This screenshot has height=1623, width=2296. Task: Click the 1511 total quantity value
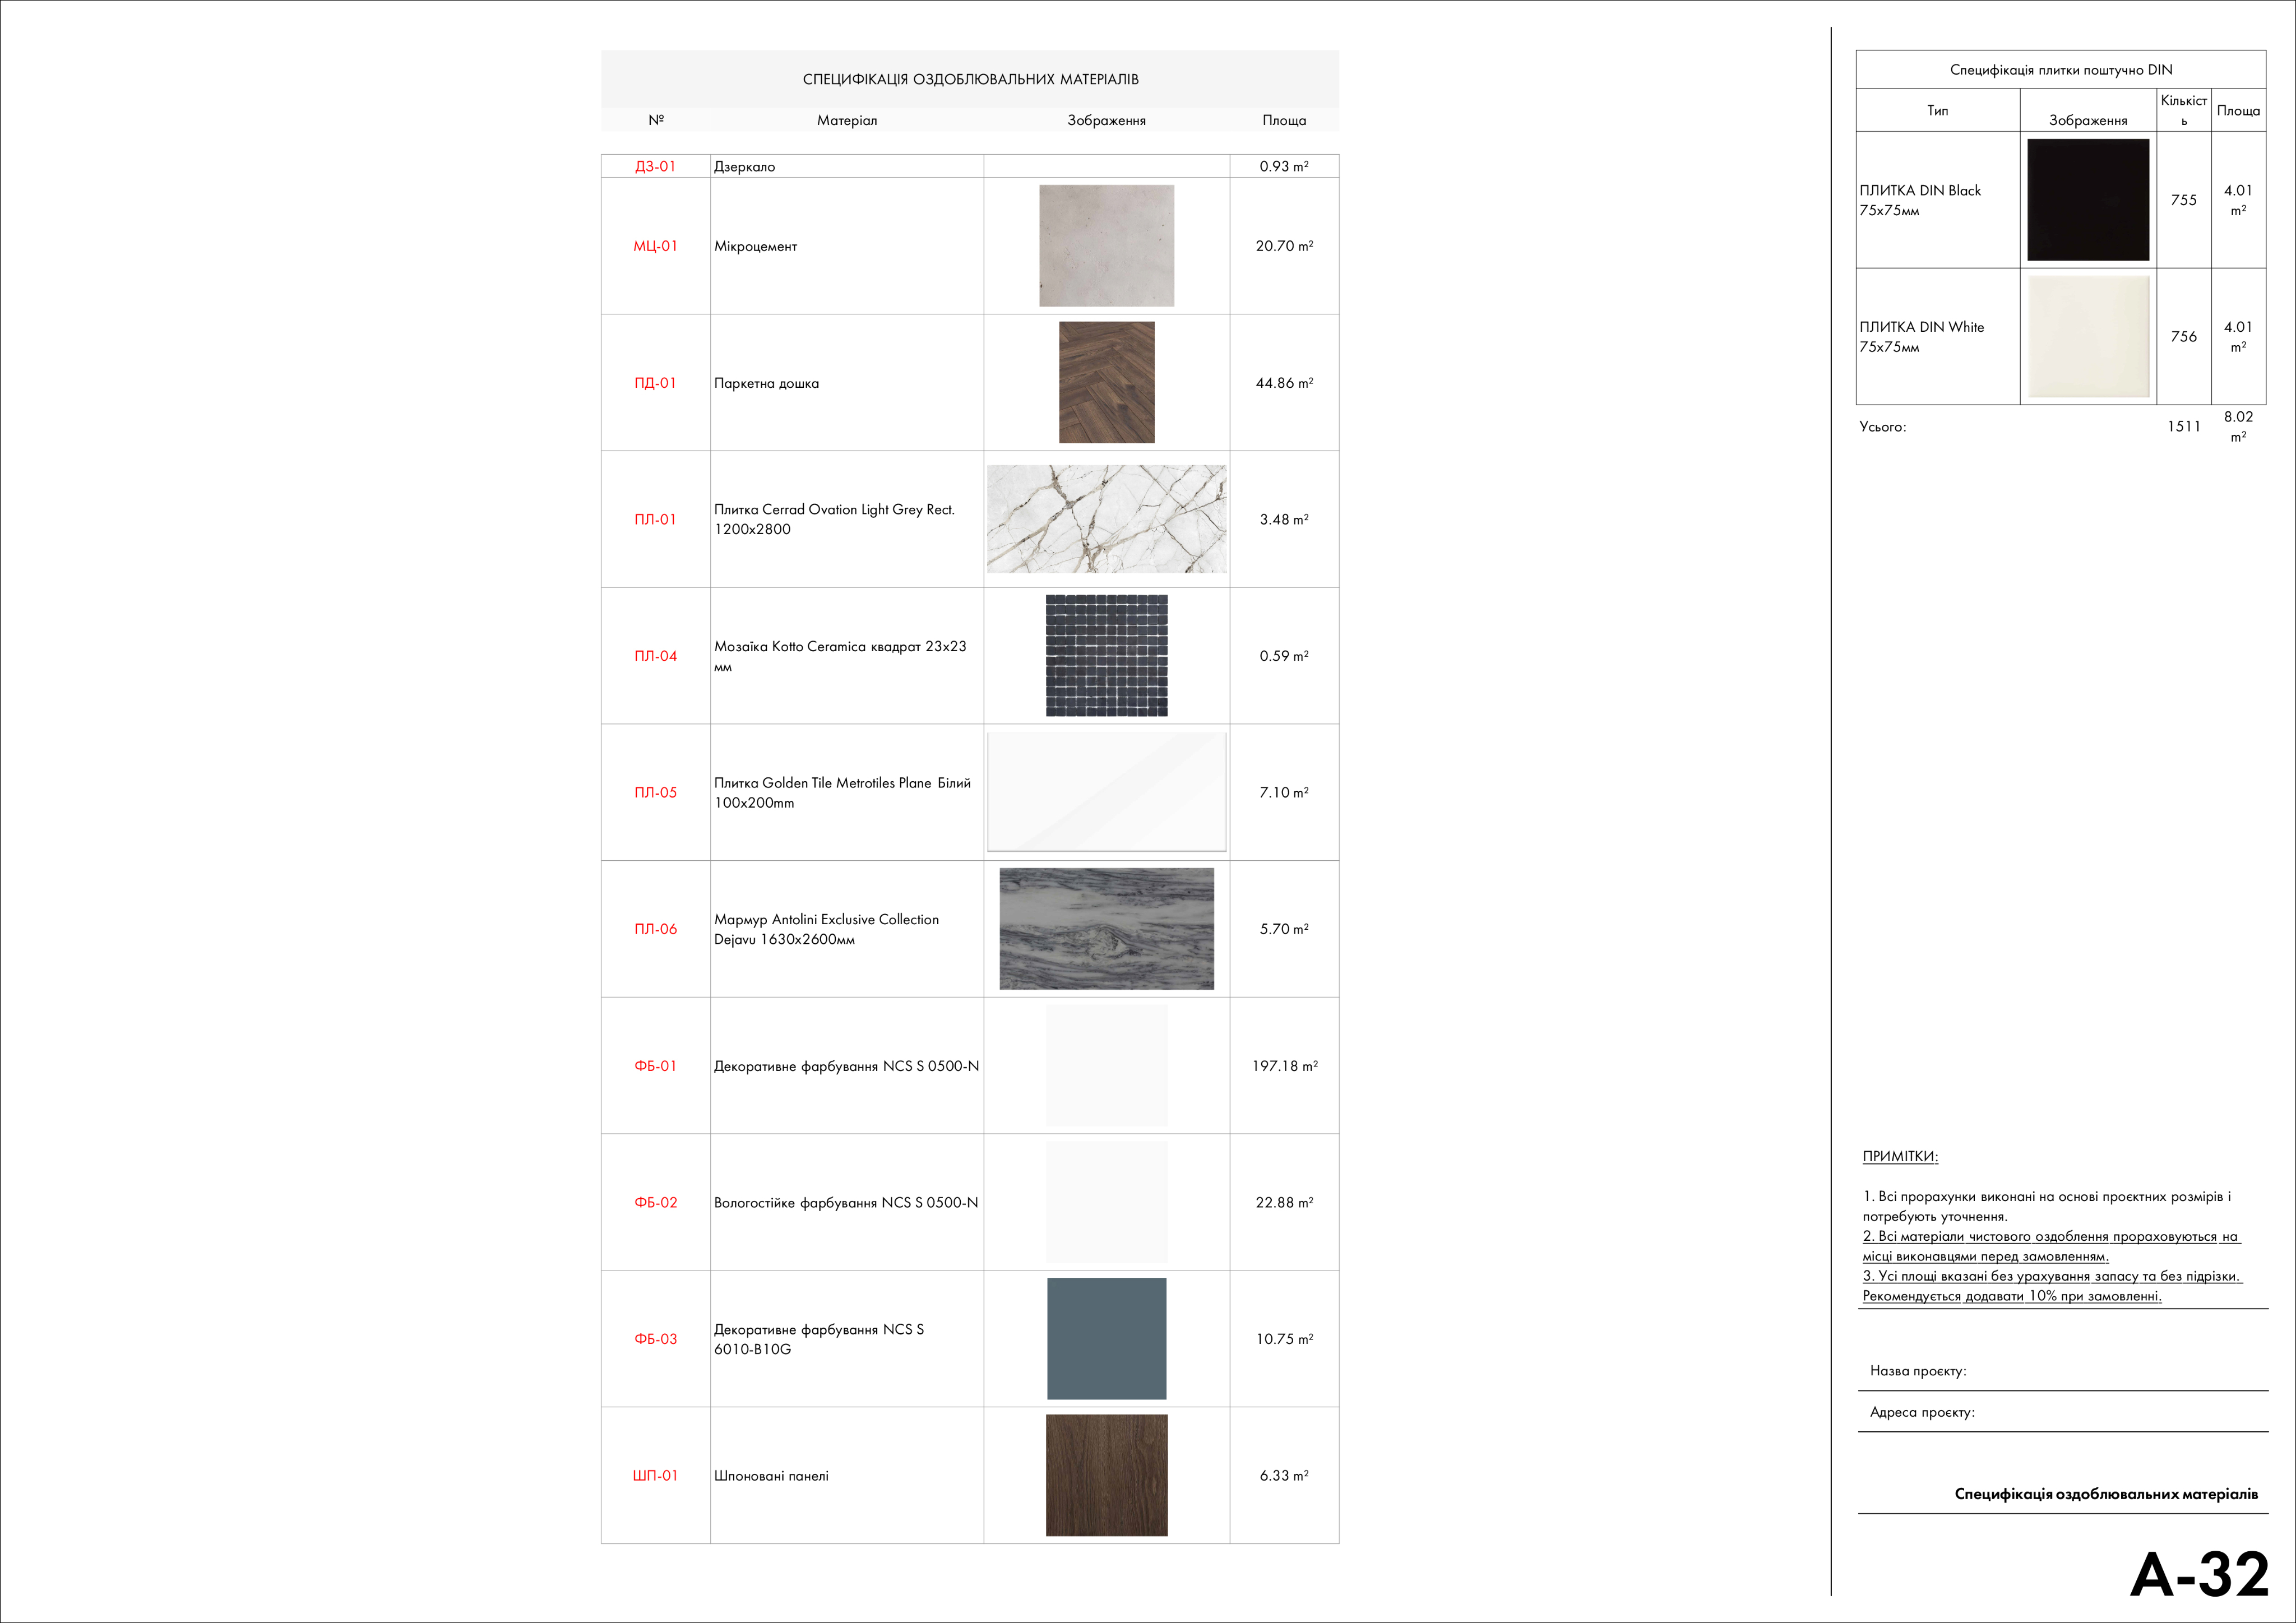2183,427
